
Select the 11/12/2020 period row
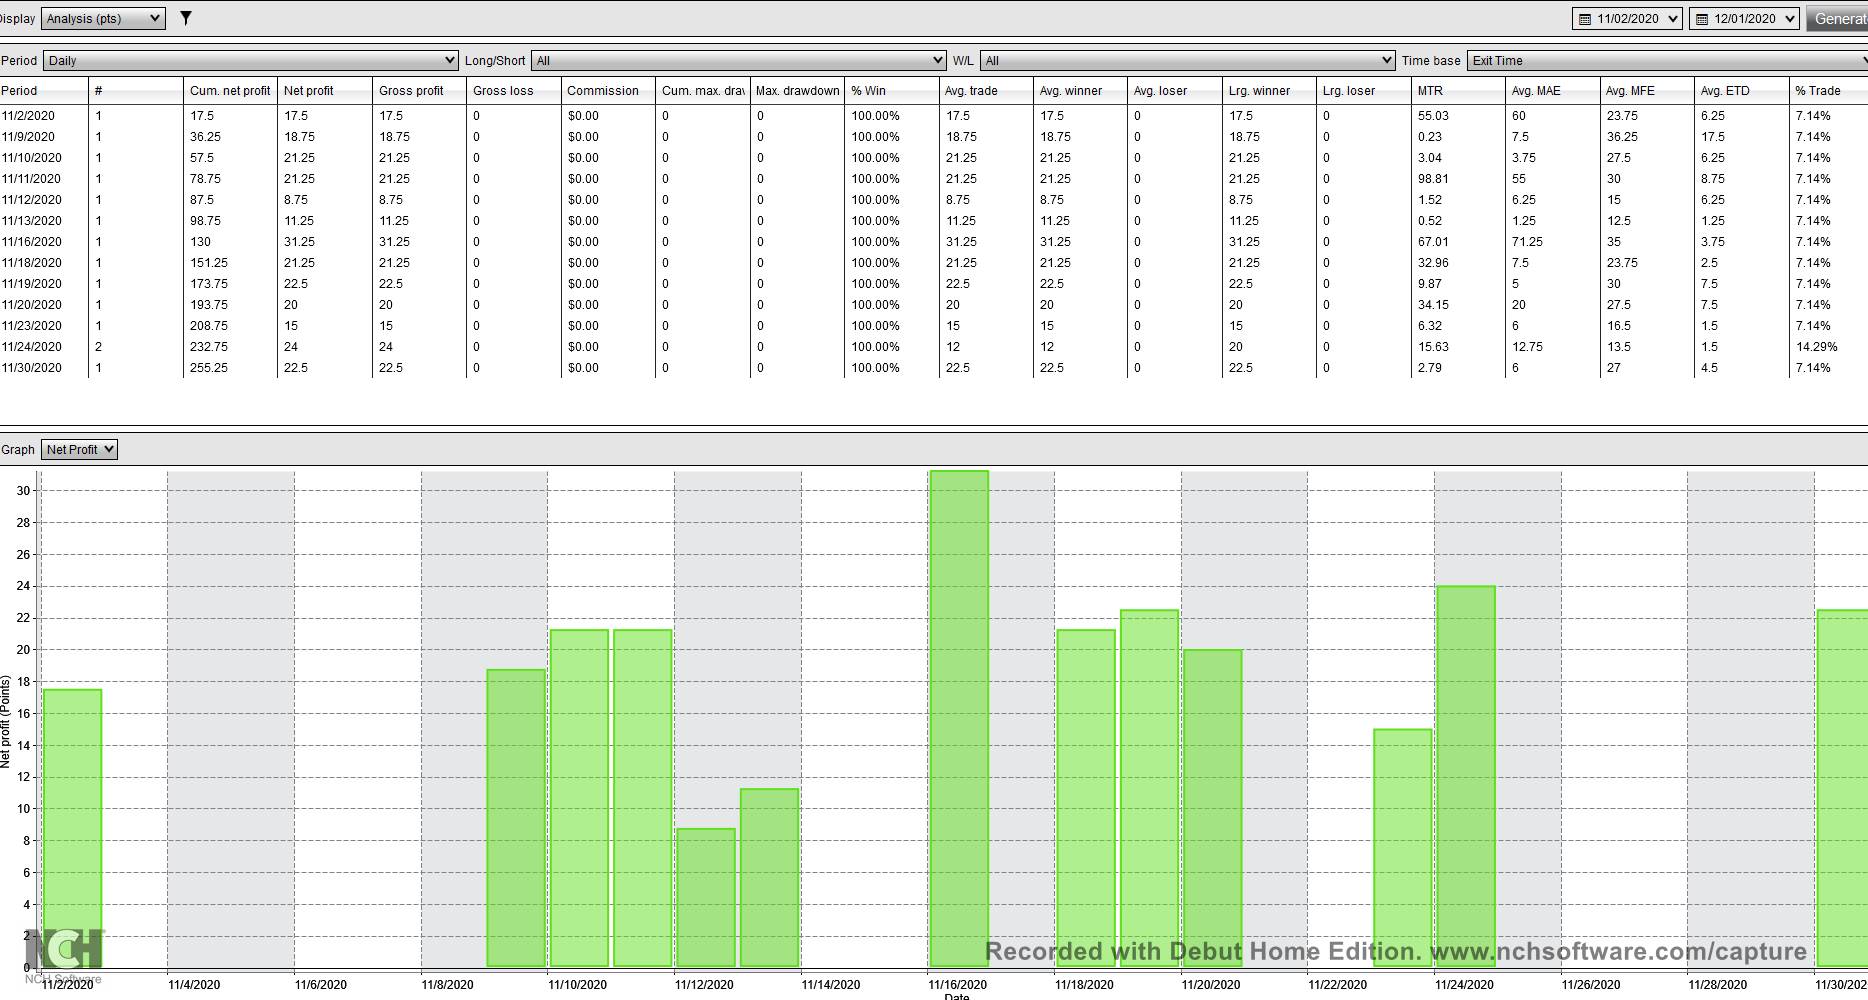[x=934, y=200]
